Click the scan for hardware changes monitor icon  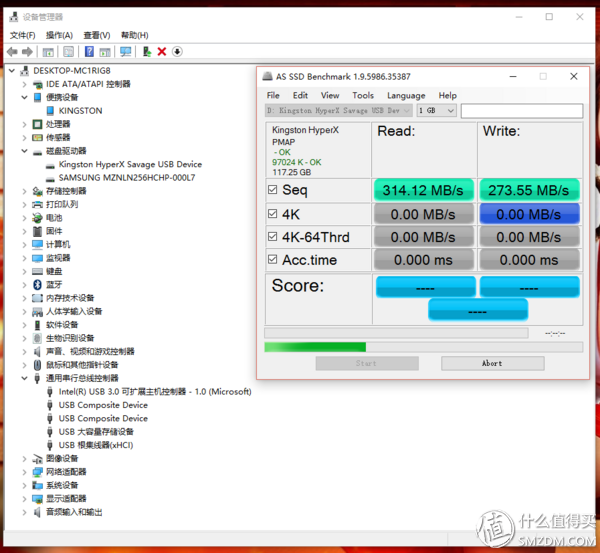126,52
